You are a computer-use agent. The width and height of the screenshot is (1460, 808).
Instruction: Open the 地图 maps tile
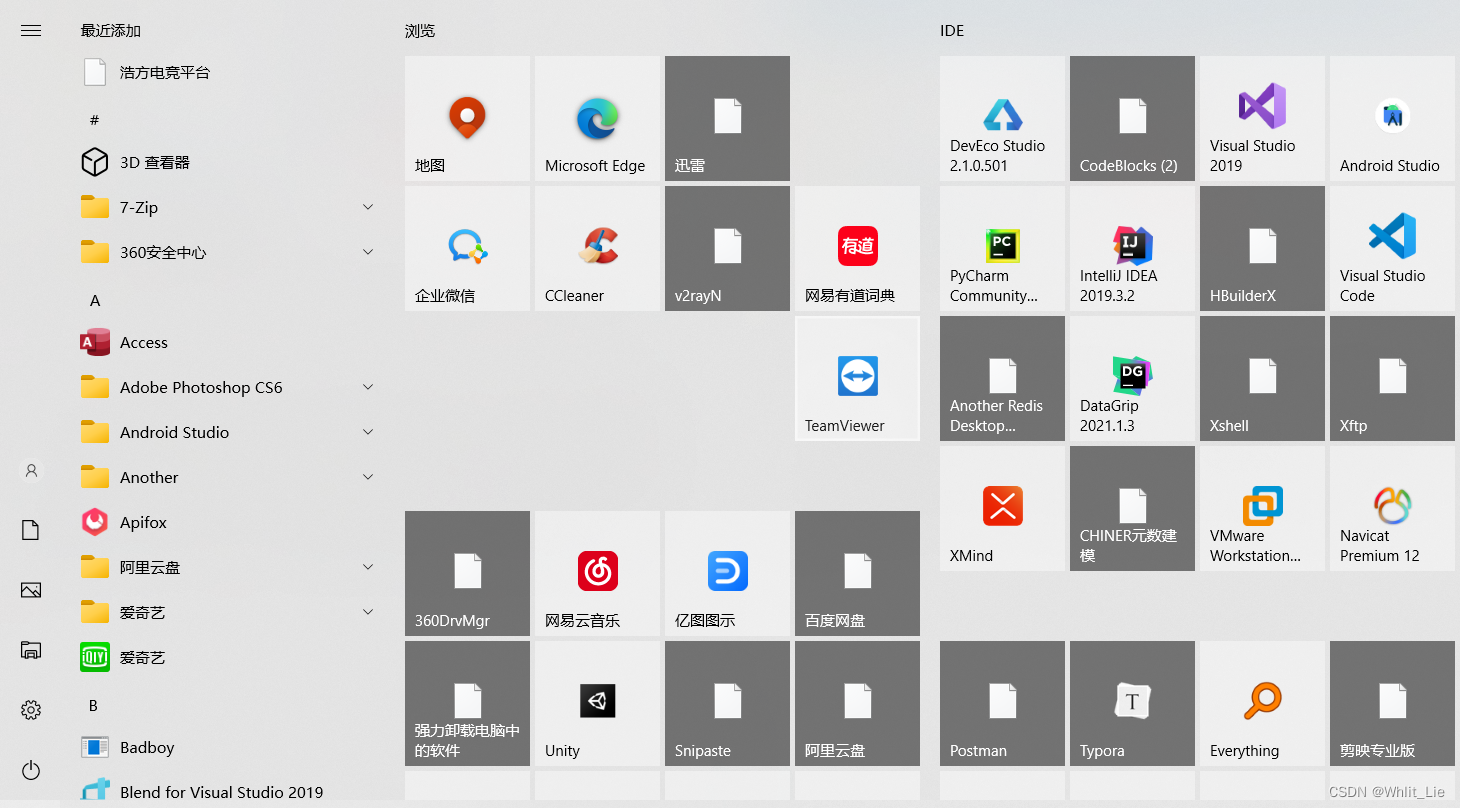pyautogui.click(x=467, y=118)
